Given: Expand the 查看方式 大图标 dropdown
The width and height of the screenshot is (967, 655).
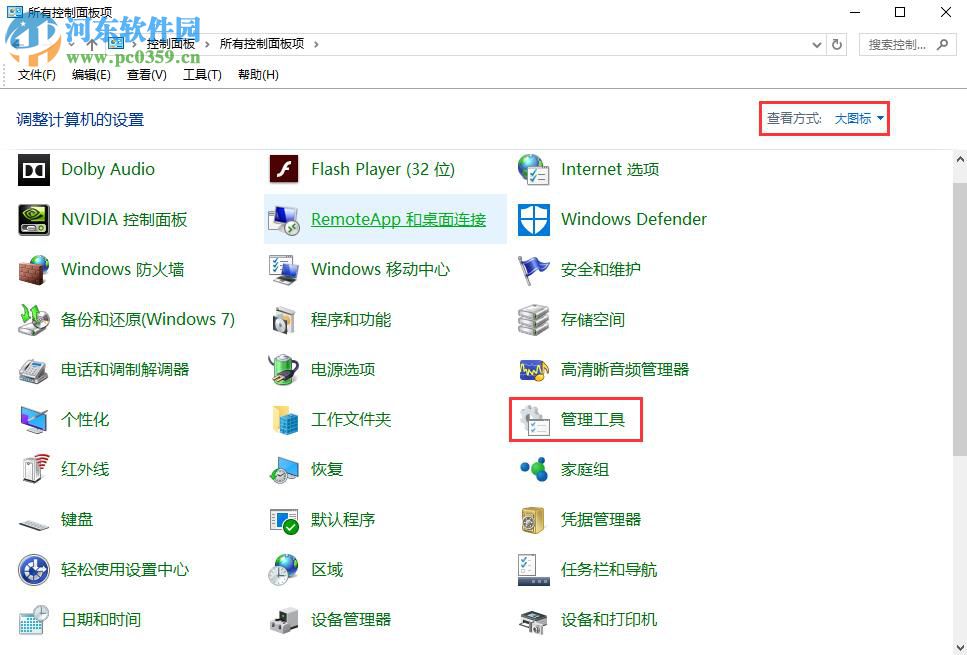Looking at the screenshot, I should coord(855,117).
